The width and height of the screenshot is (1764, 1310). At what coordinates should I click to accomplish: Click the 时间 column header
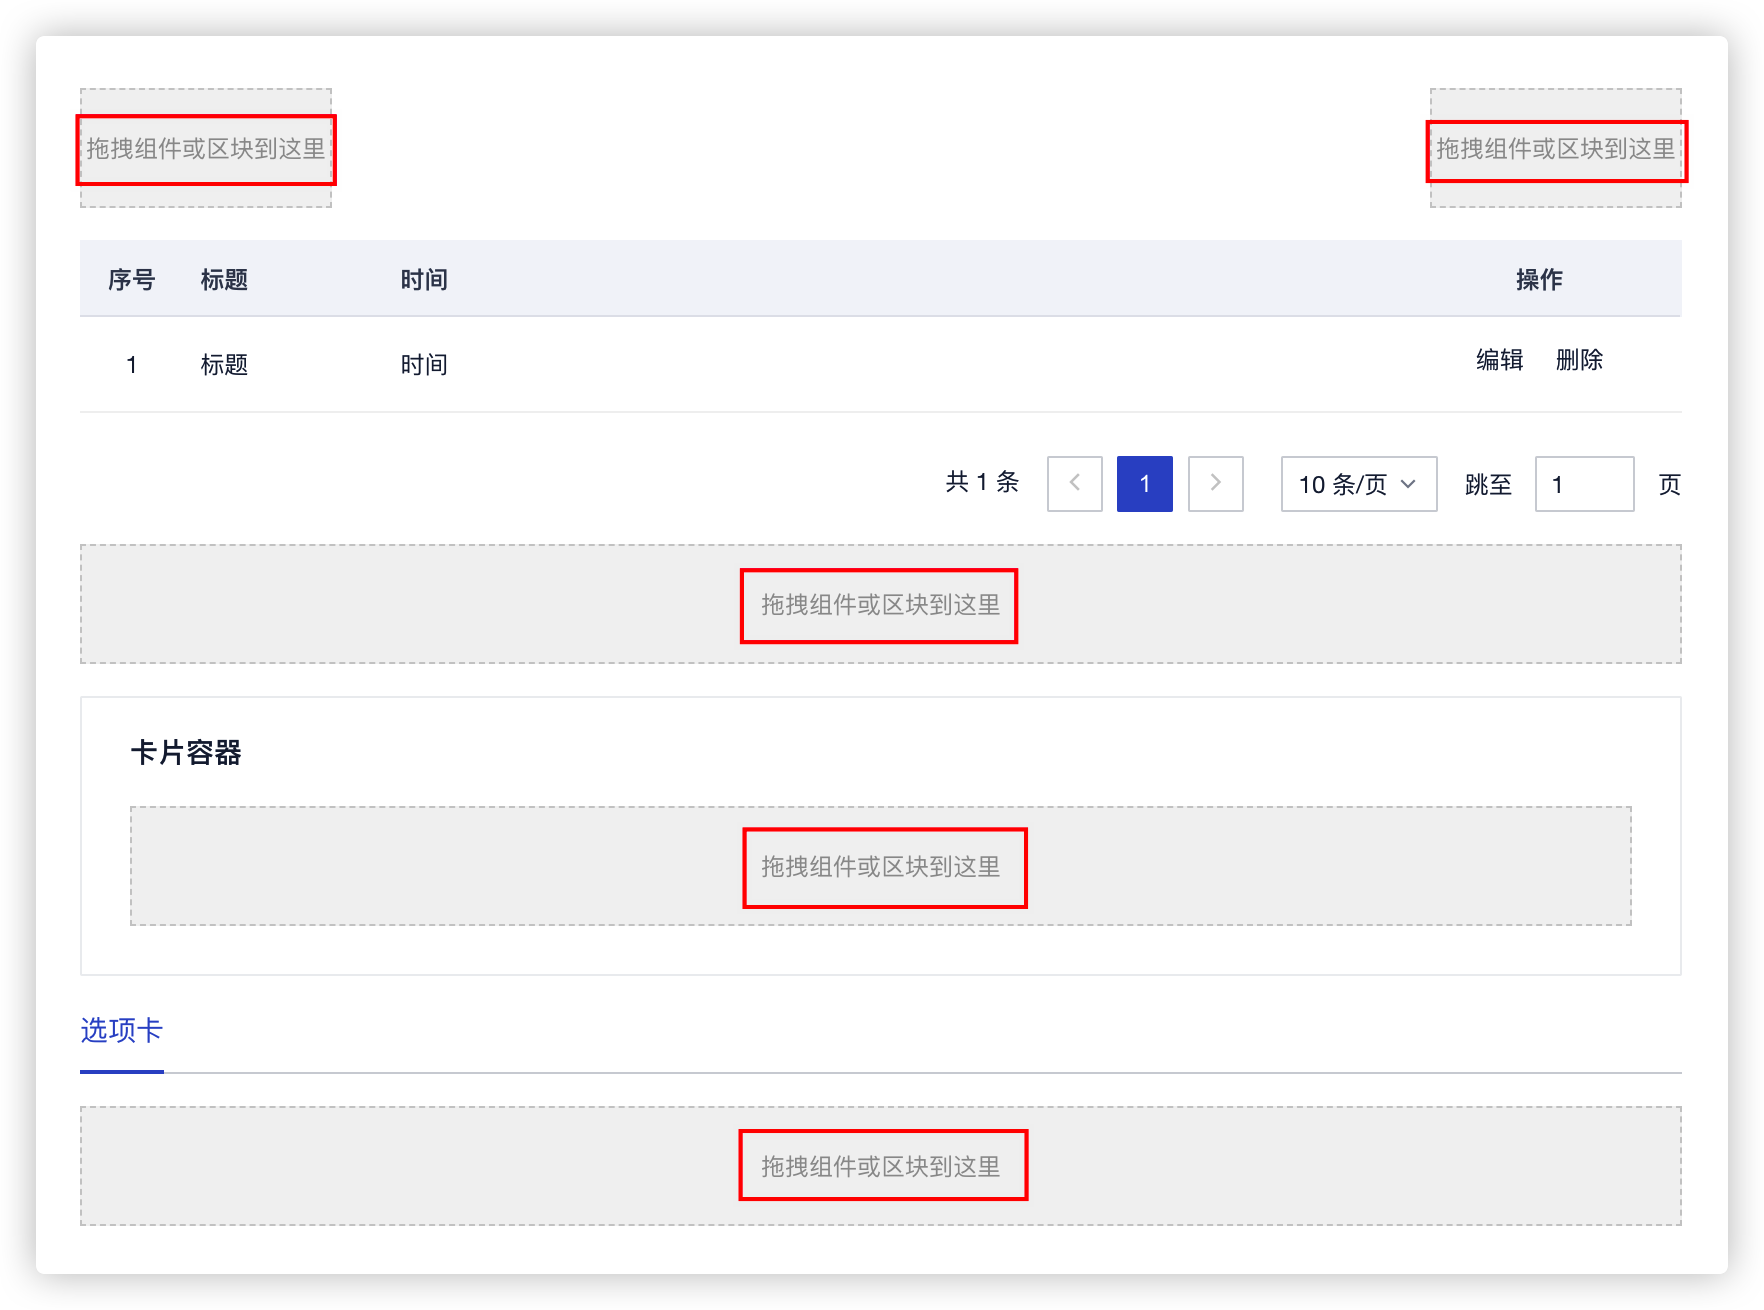tap(424, 280)
